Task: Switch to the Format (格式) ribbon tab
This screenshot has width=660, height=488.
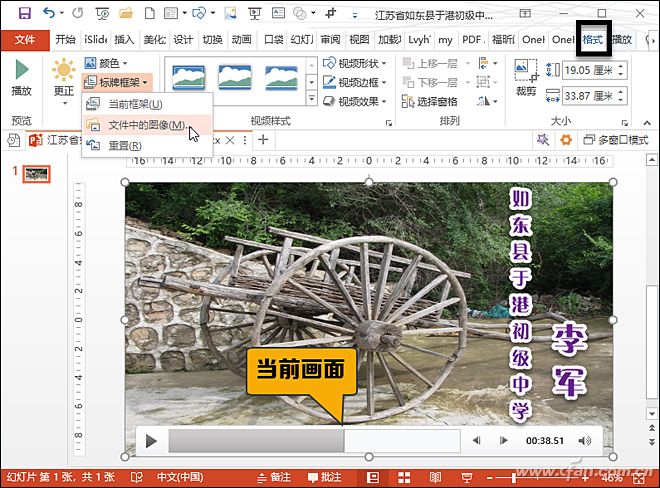Action: click(592, 39)
